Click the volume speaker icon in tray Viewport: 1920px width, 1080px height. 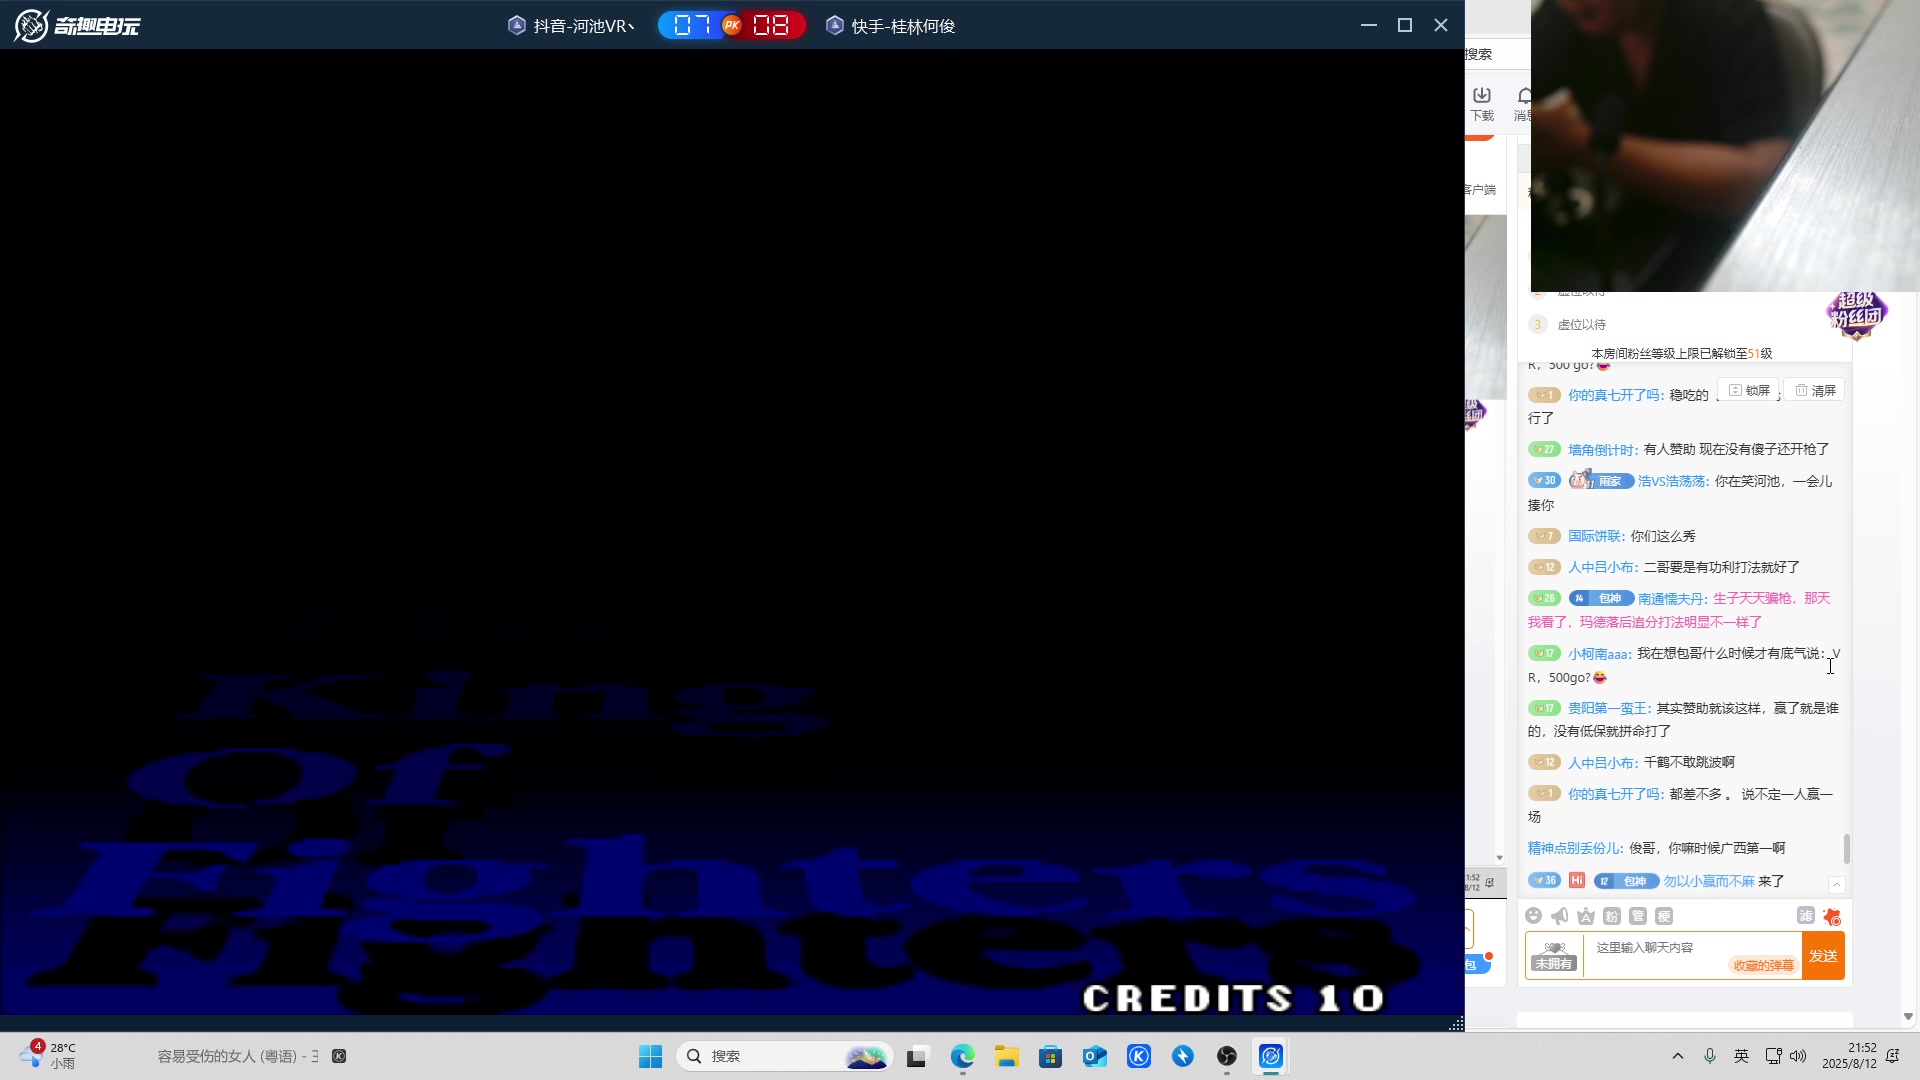(x=1798, y=1056)
